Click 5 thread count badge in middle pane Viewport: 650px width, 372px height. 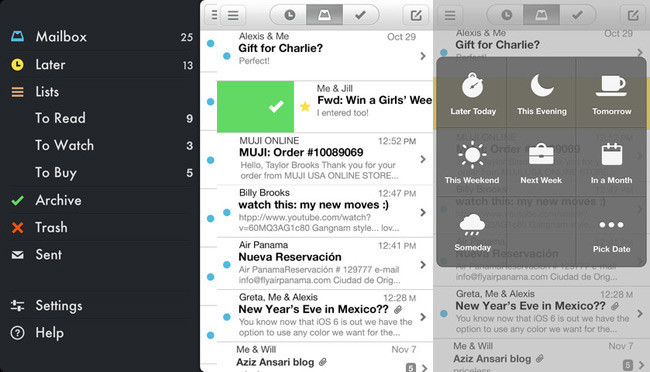(x=410, y=367)
